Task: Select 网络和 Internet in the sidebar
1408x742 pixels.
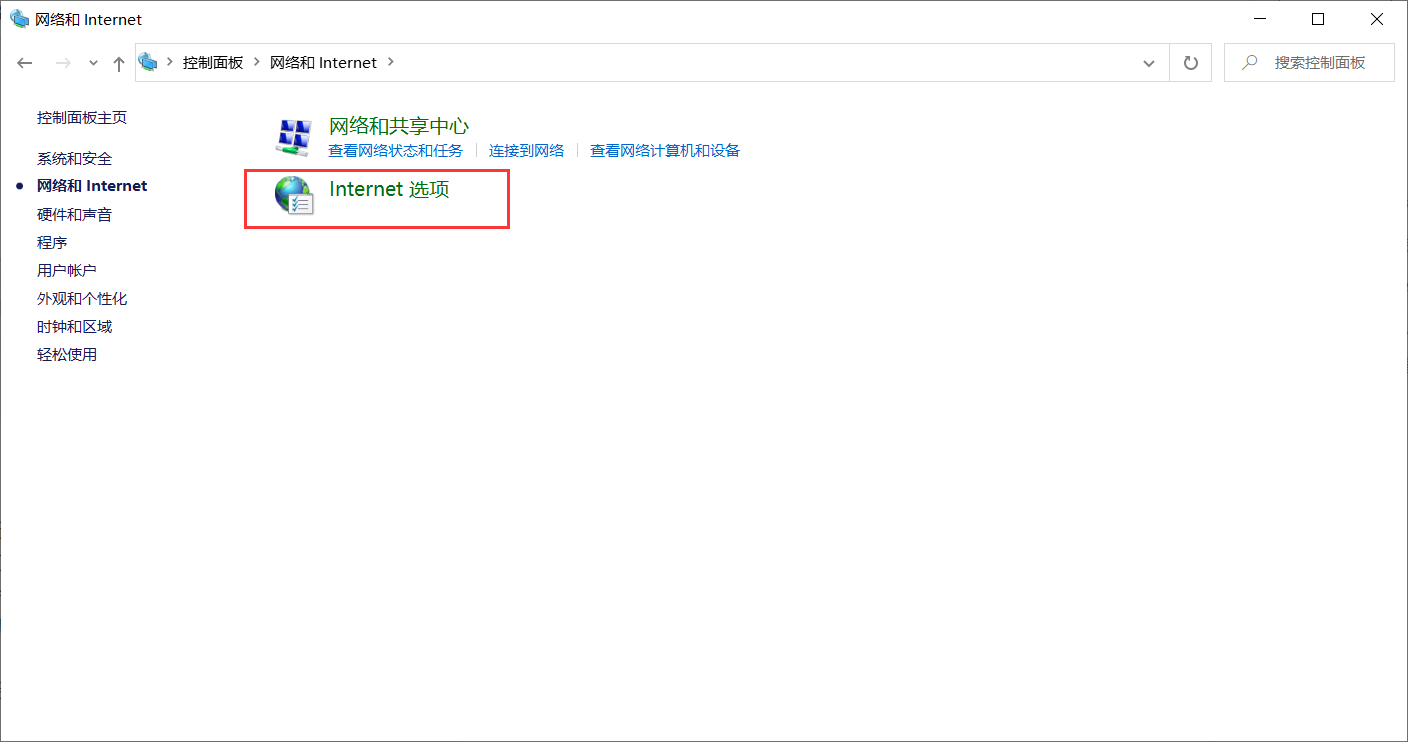Action: [92, 186]
